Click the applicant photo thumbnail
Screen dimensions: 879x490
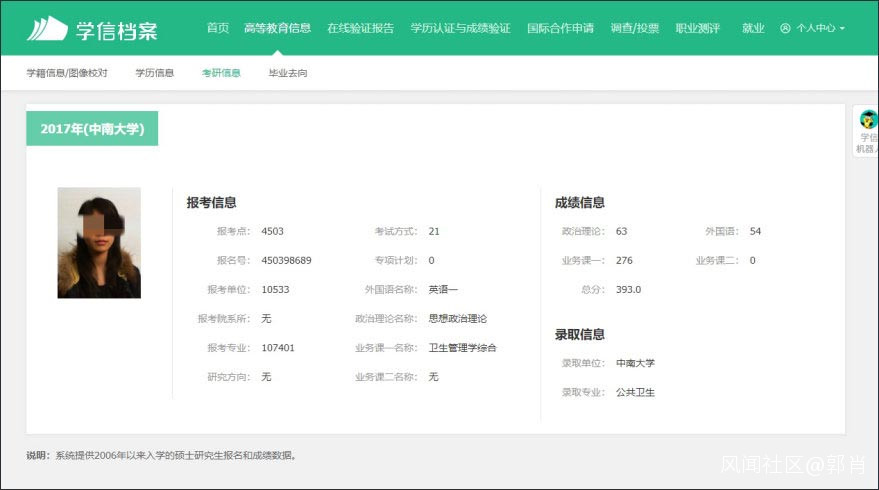pos(99,243)
